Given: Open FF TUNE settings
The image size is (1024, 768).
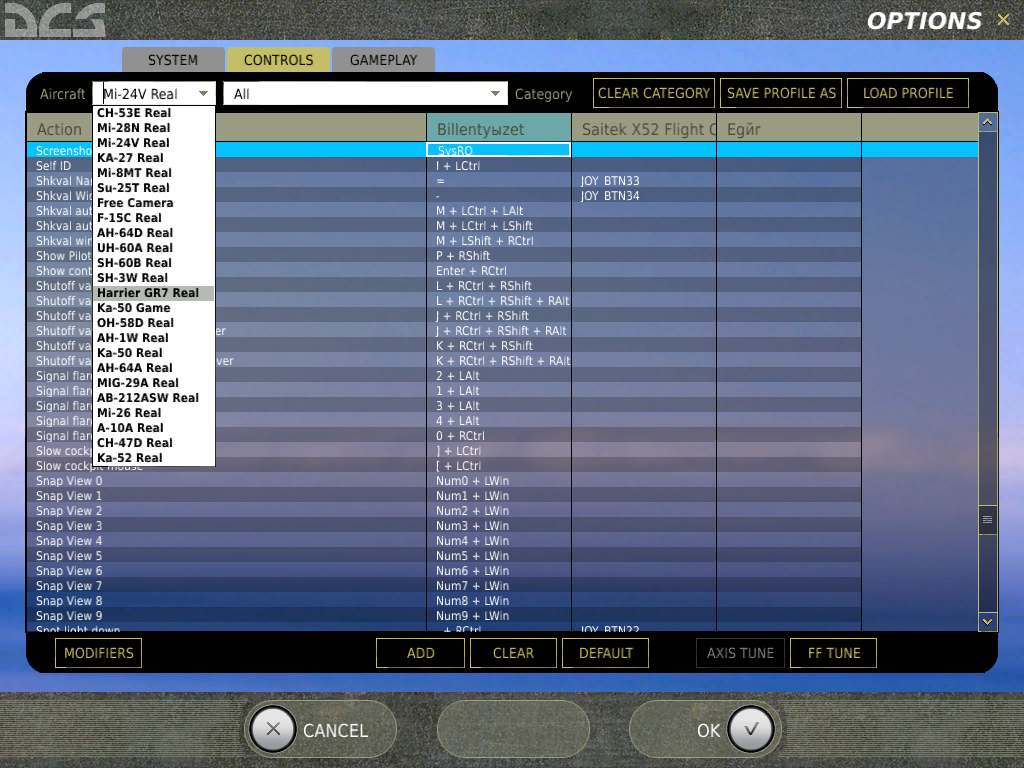Looking at the screenshot, I should (x=833, y=652).
